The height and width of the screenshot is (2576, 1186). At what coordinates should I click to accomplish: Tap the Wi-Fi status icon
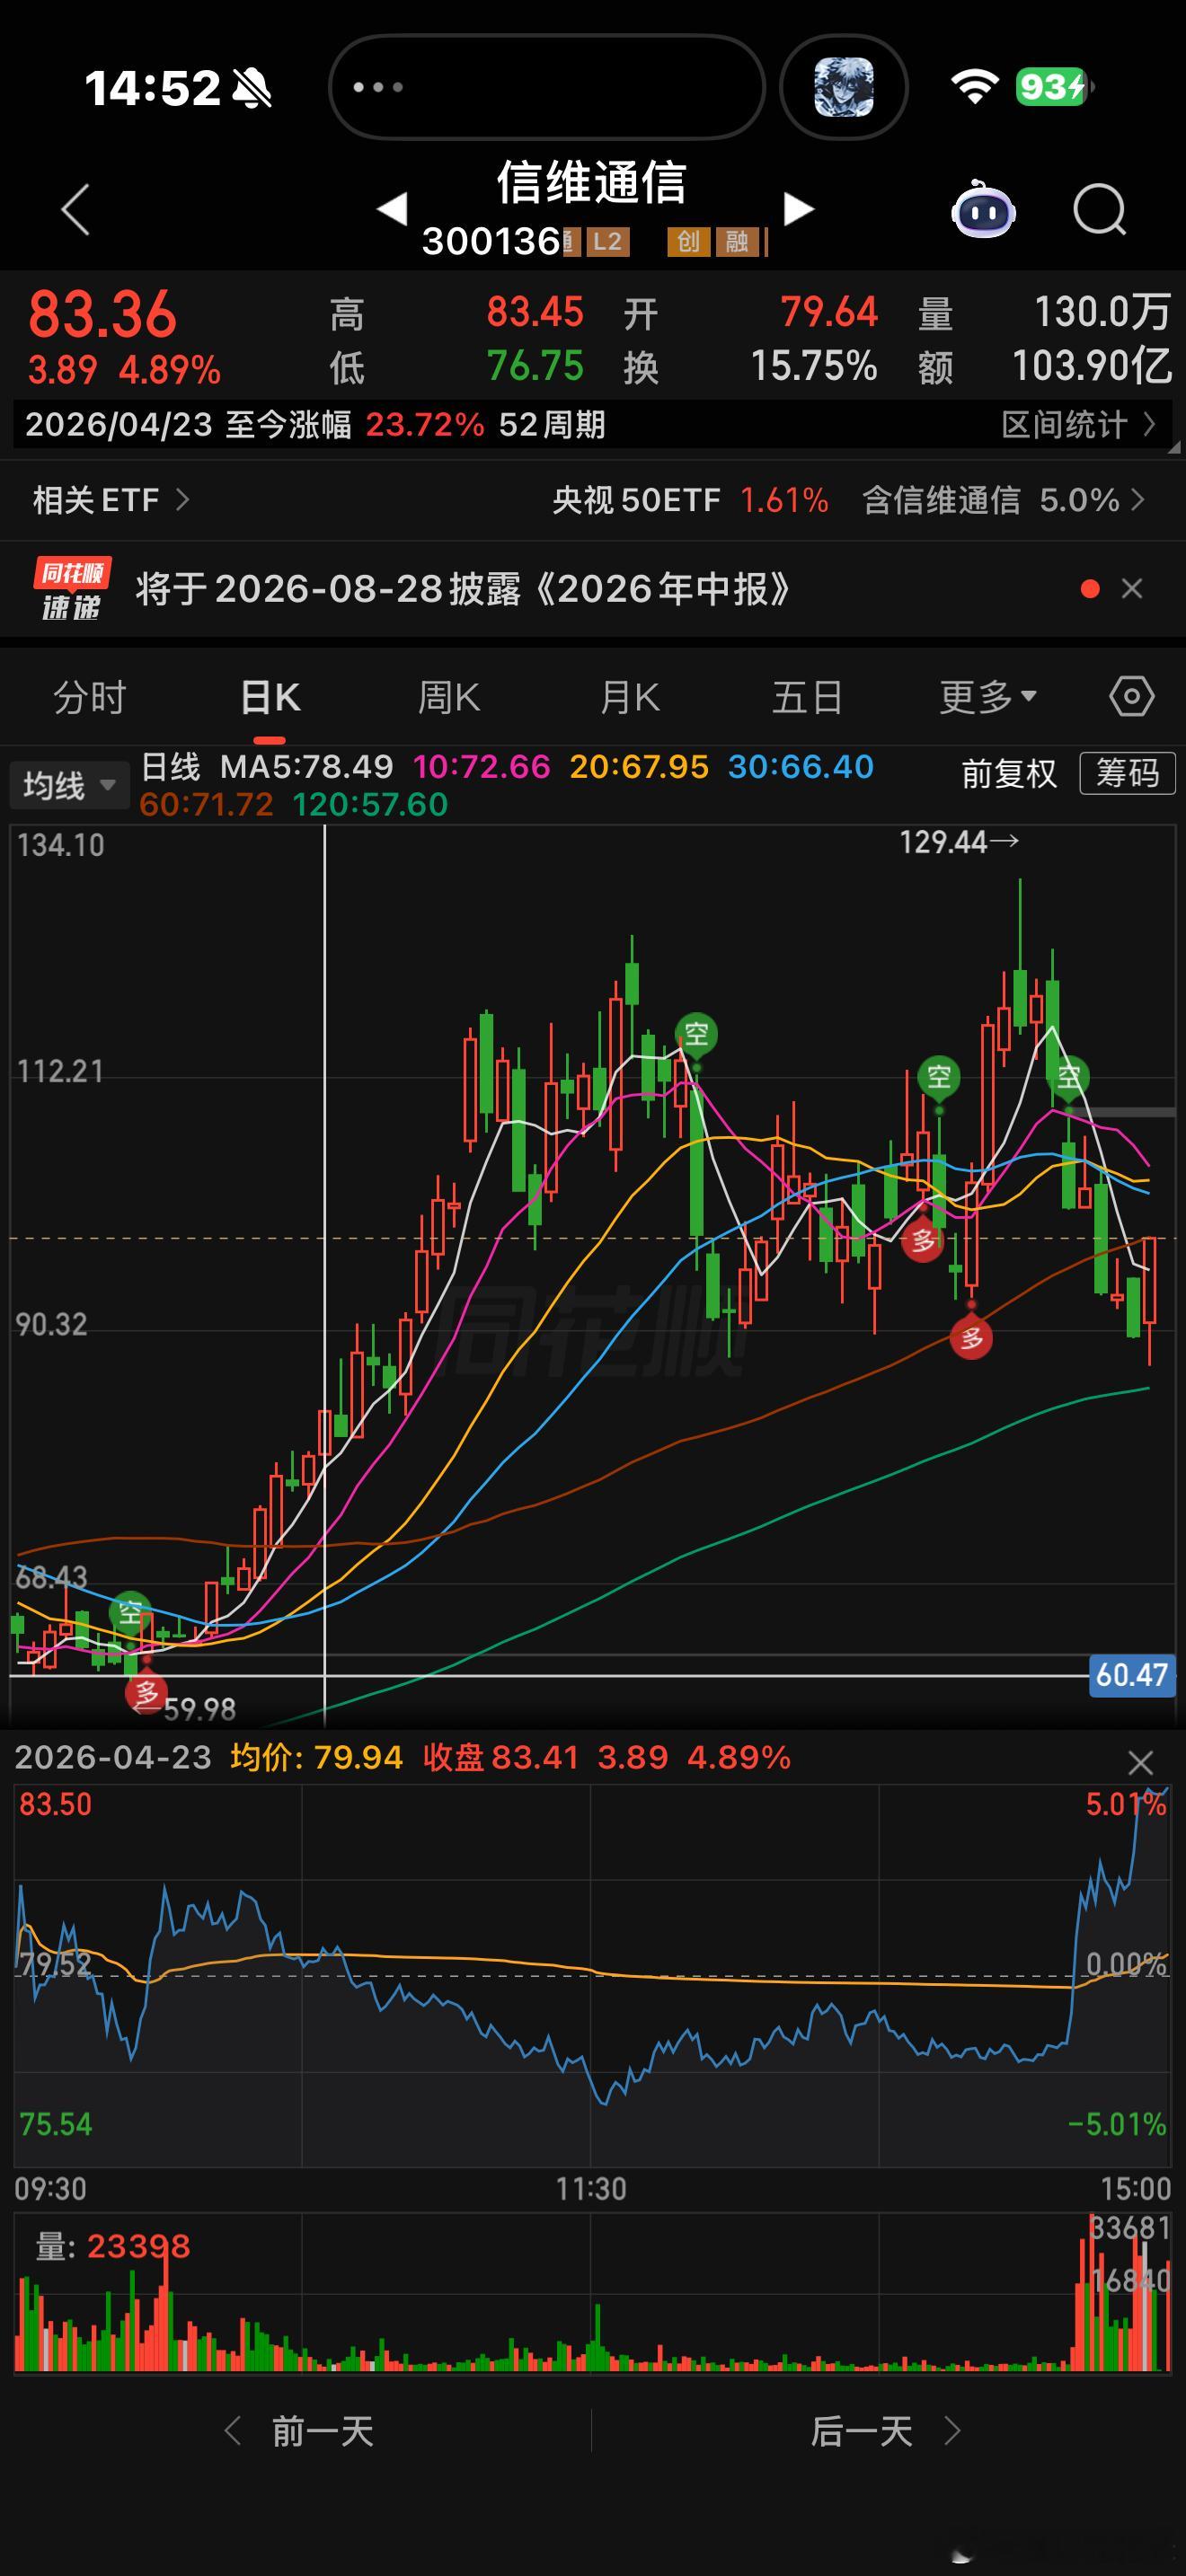[x=975, y=87]
